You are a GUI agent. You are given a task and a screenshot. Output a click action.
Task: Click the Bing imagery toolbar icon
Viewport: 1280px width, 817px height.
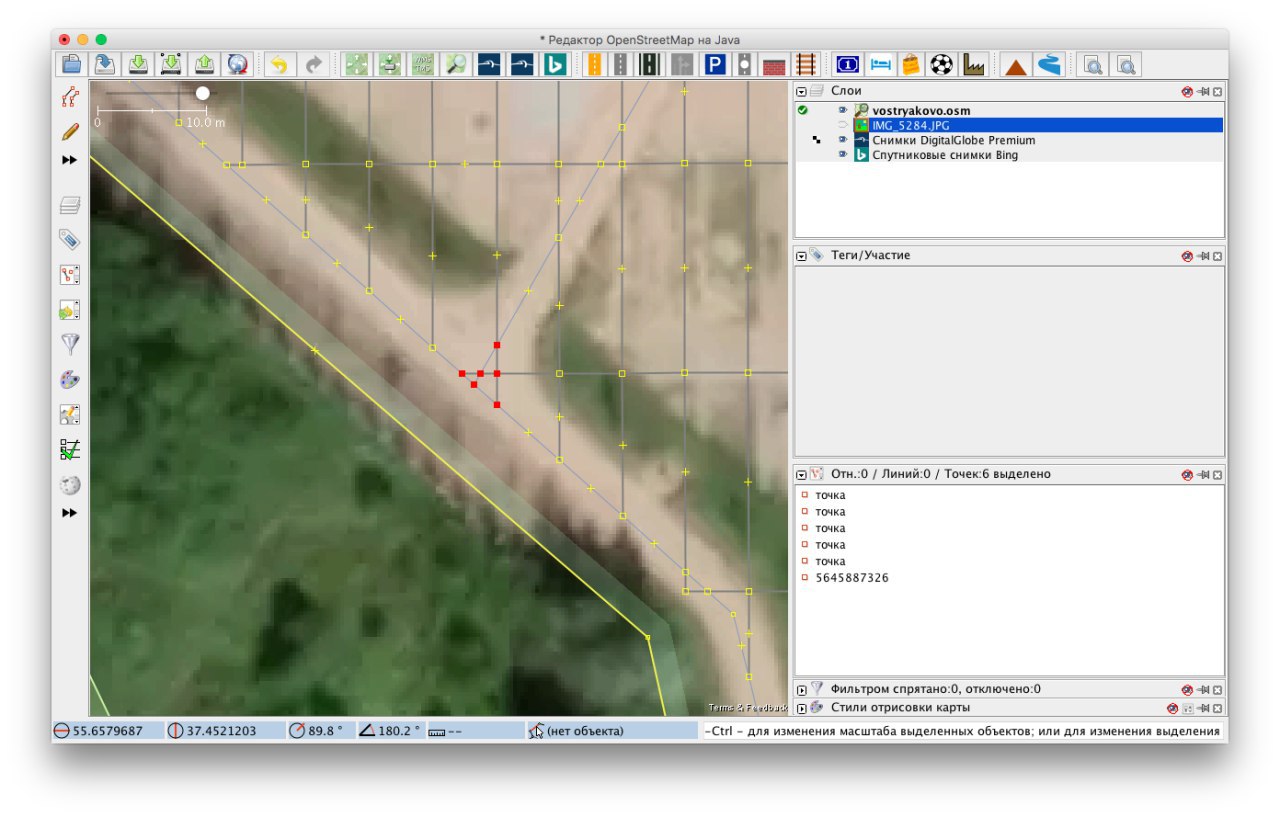point(554,65)
